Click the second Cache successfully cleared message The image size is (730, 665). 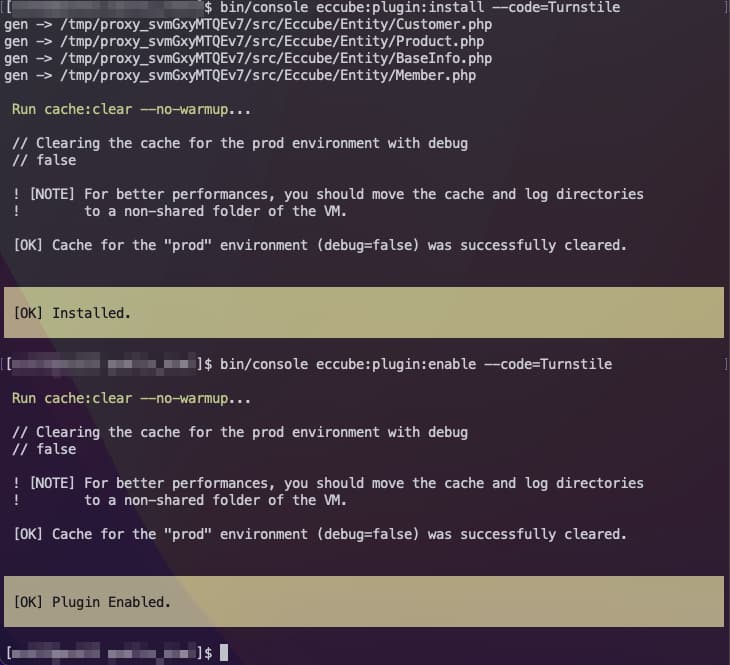(x=320, y=534)
